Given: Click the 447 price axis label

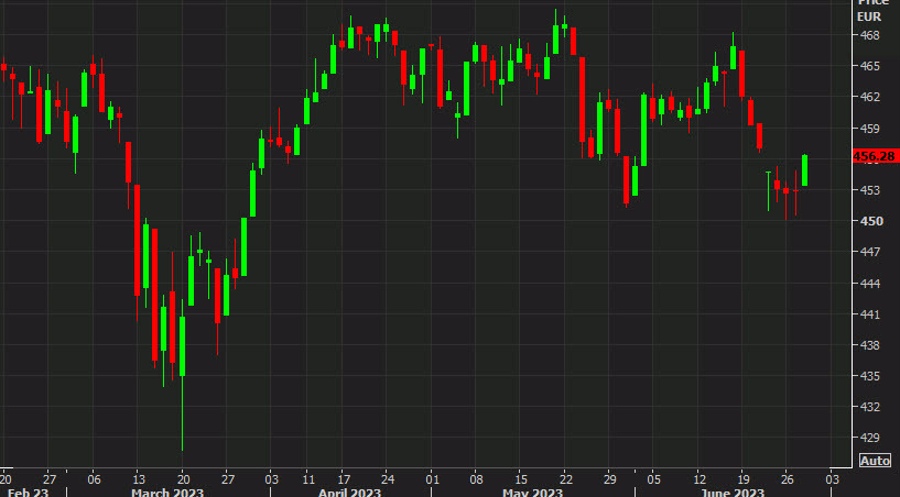Looking at the screenshot, I should (869, 252).
